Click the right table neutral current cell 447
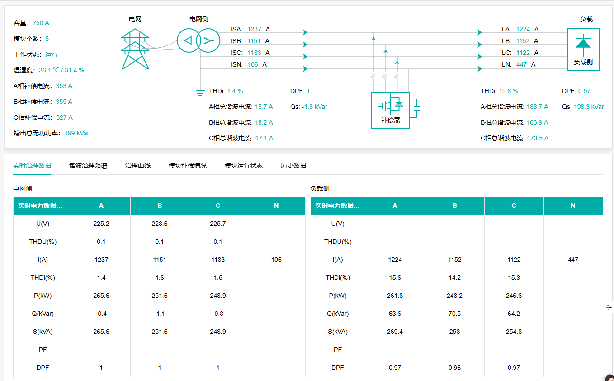614x381 pixels. 573,260
